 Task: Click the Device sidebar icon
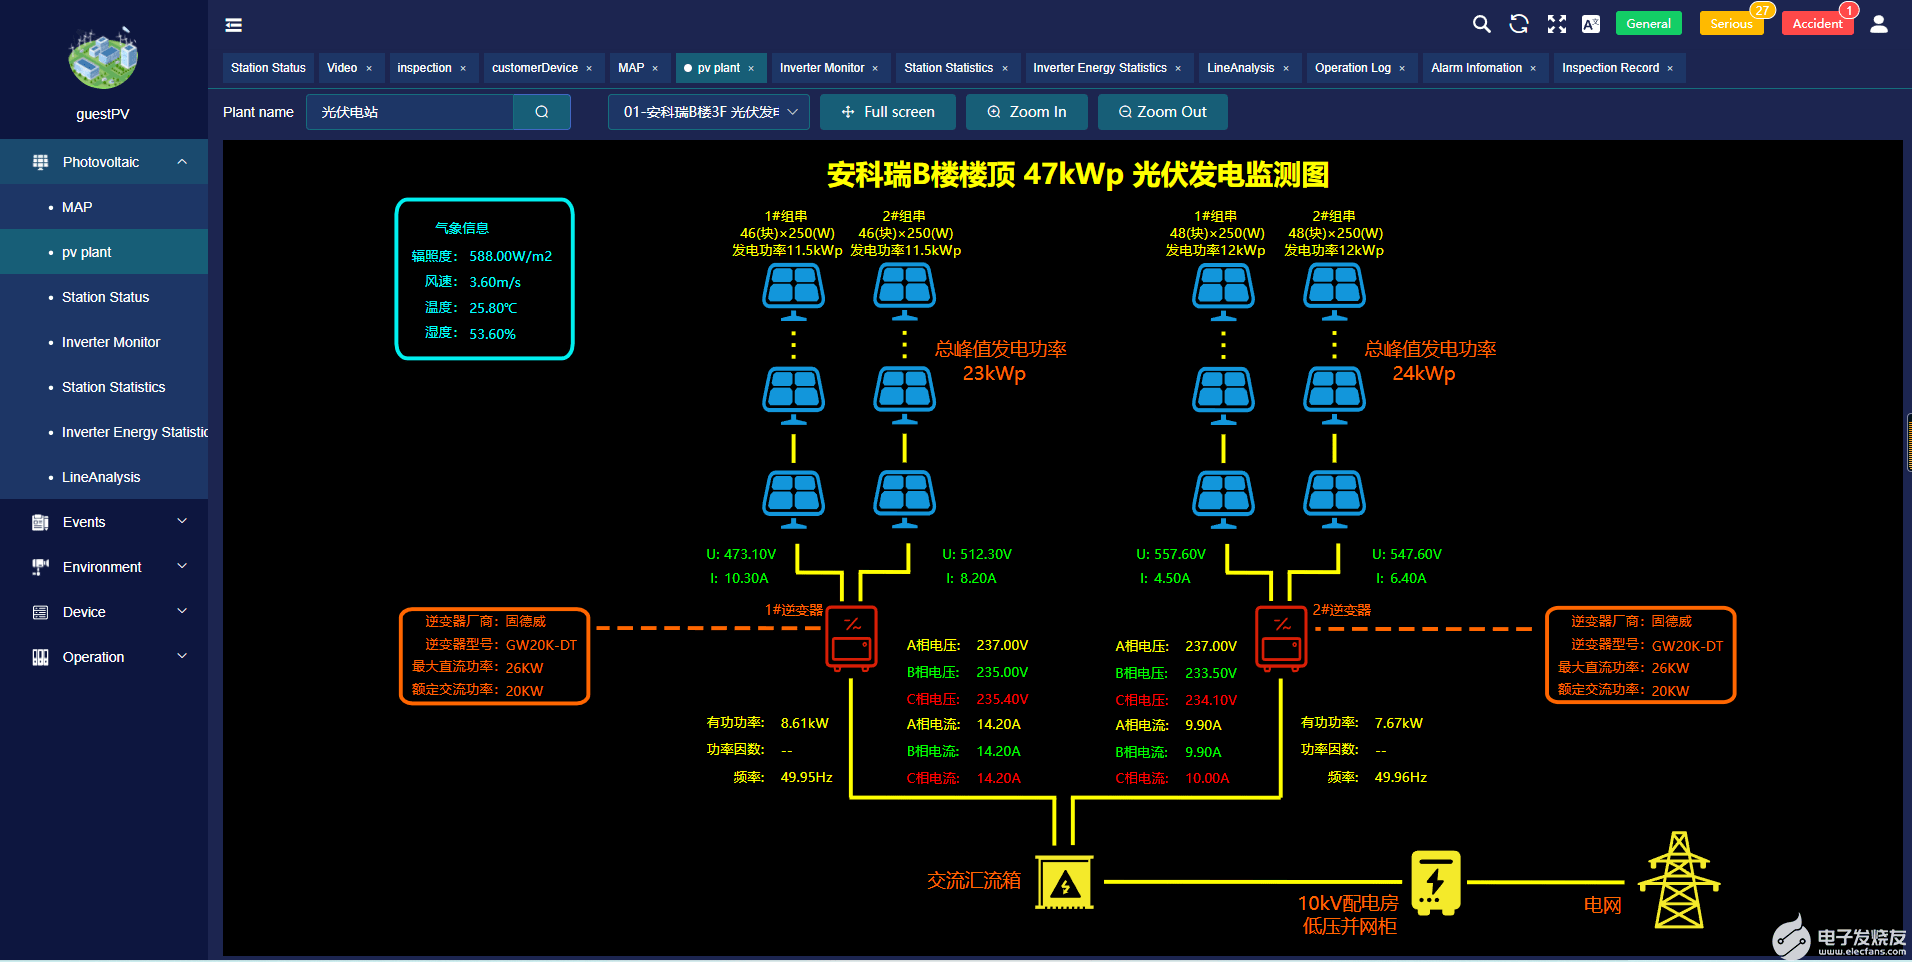40,612
